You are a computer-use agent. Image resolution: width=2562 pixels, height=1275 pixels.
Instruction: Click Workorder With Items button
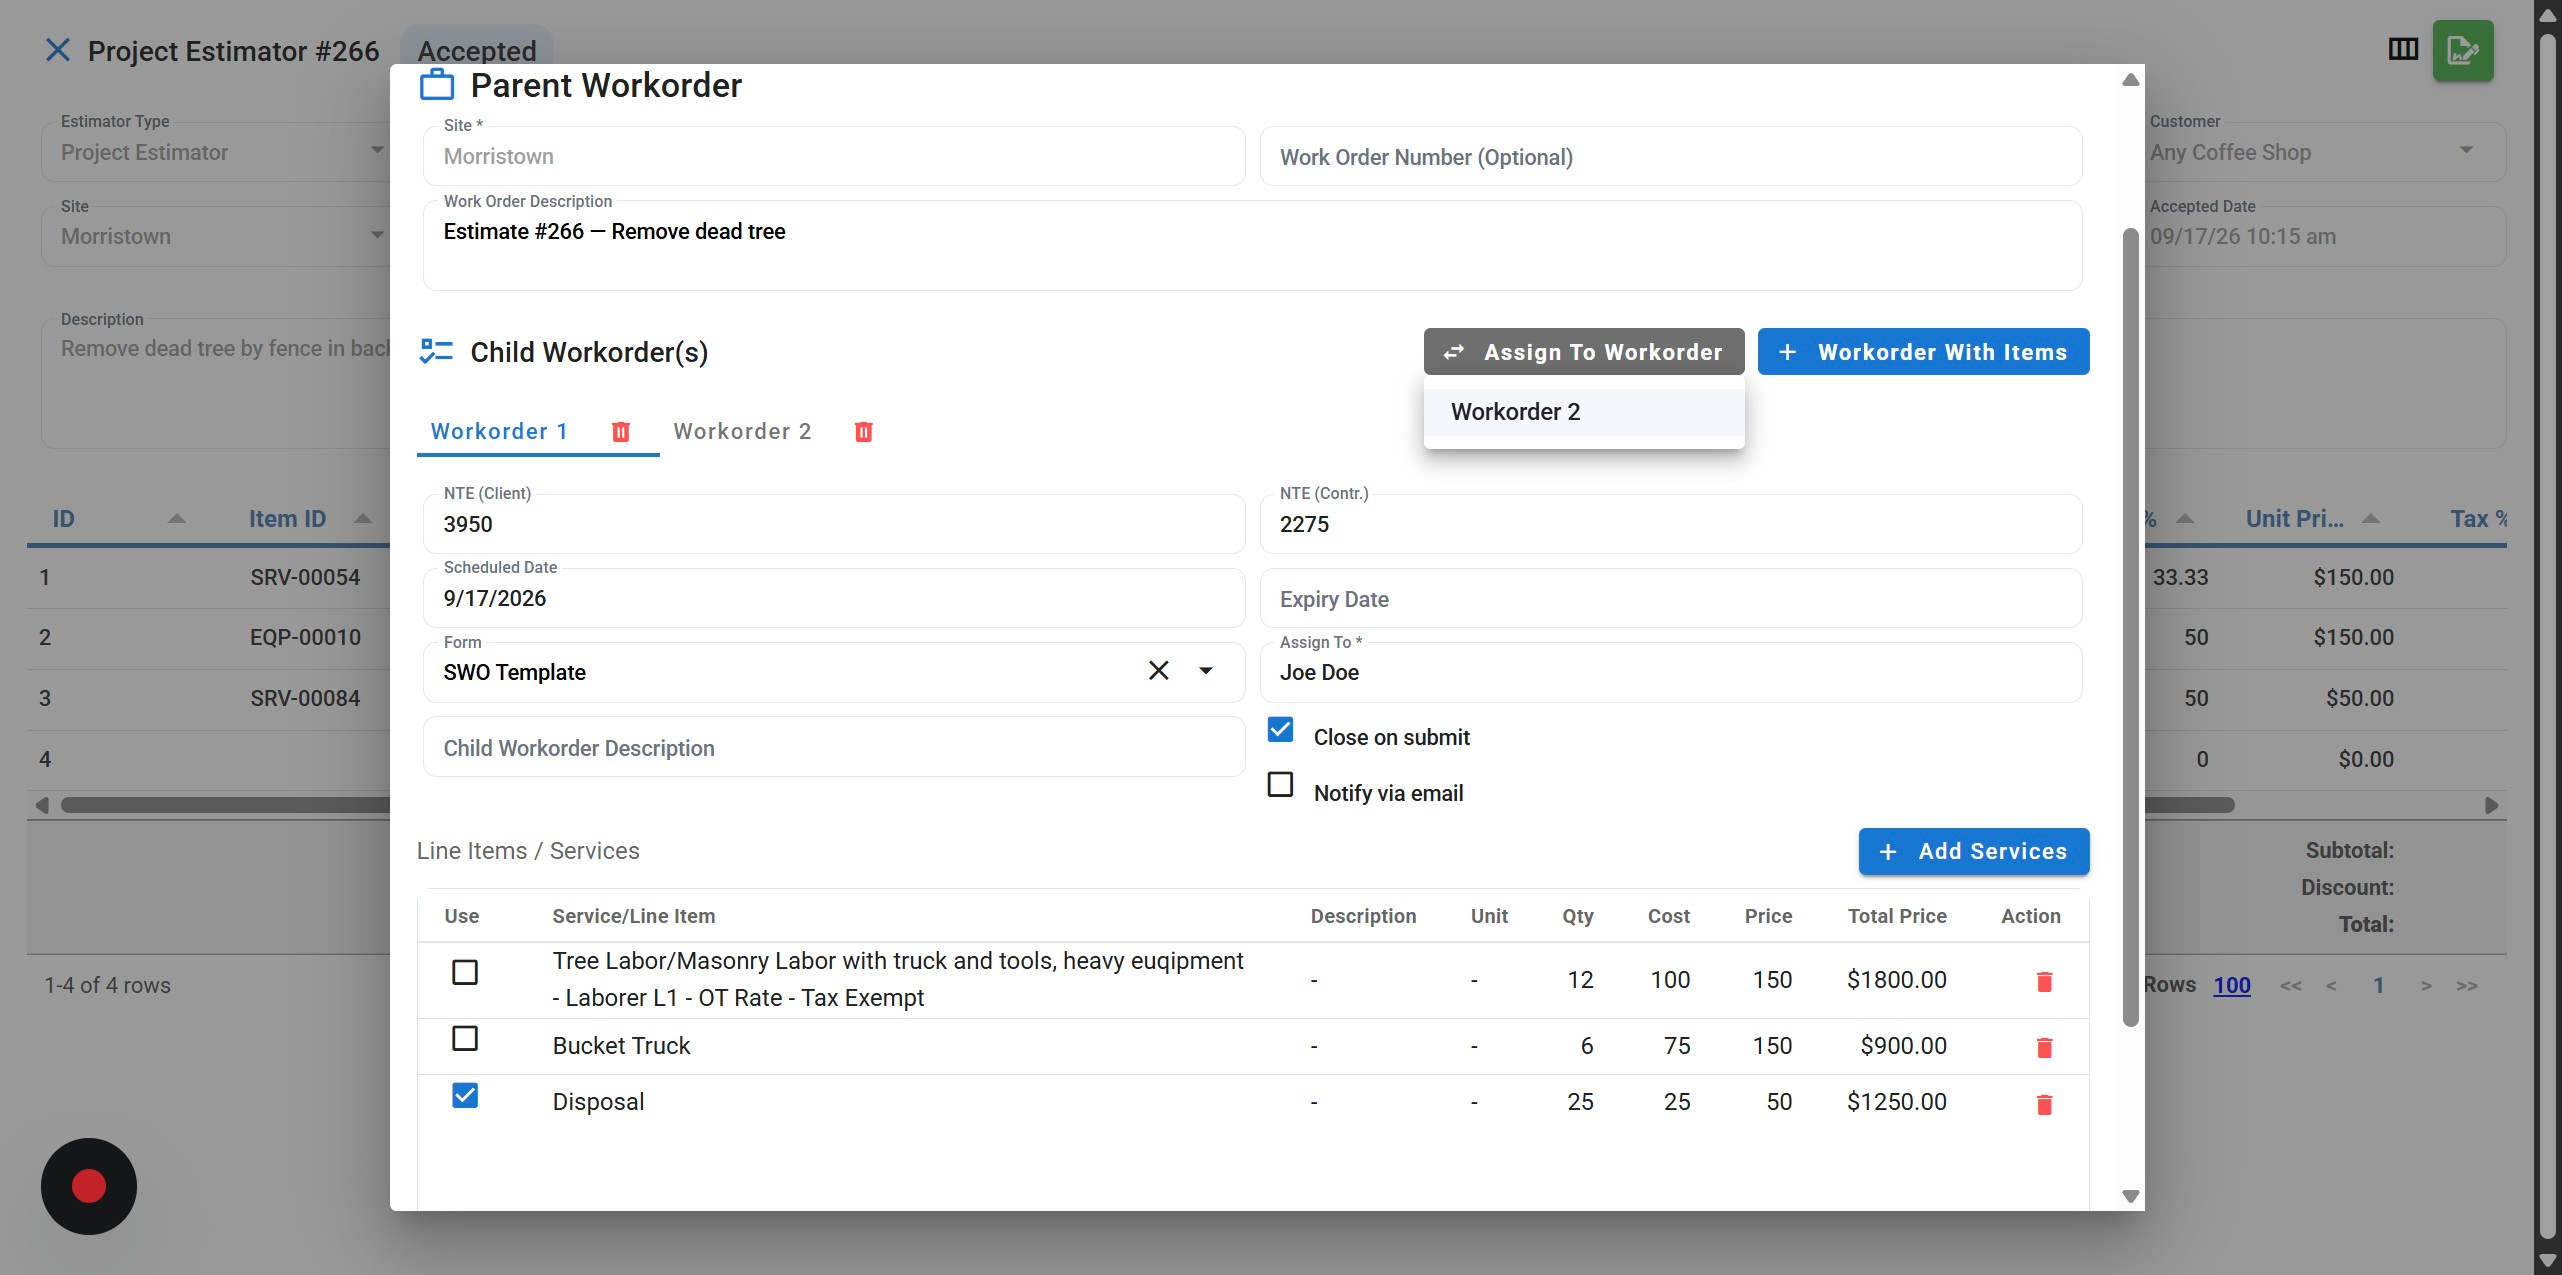click(x=1923, y=352)
